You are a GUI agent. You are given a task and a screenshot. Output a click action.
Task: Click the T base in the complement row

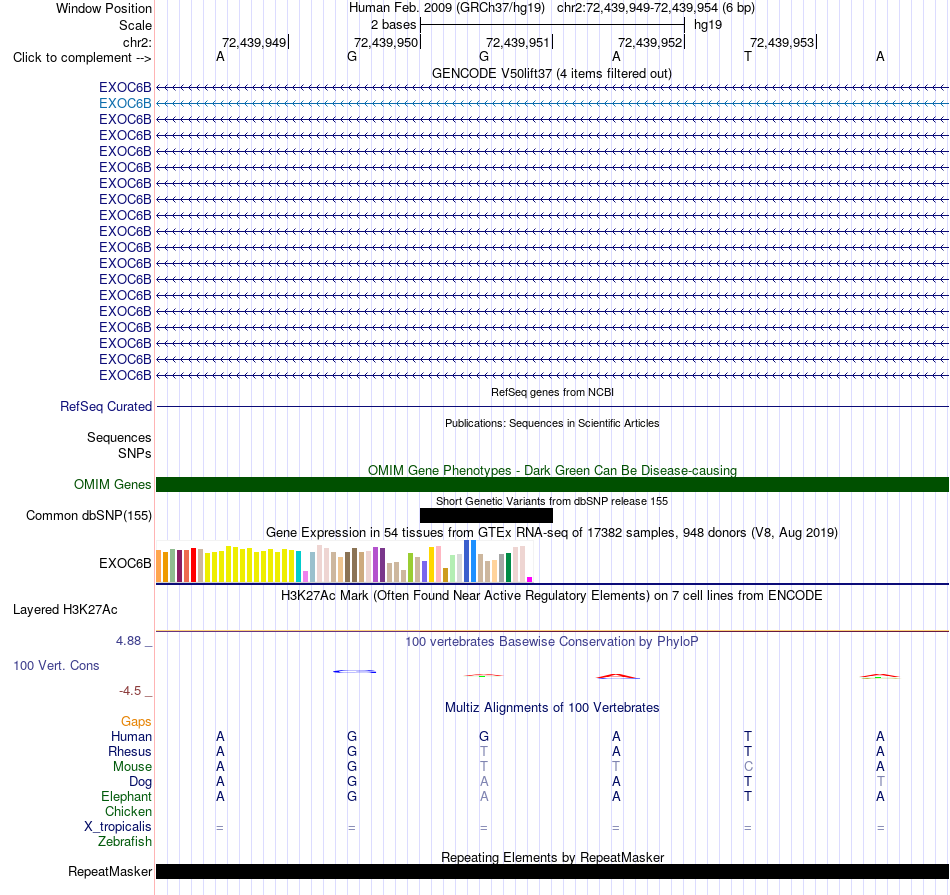click(748, 56)
